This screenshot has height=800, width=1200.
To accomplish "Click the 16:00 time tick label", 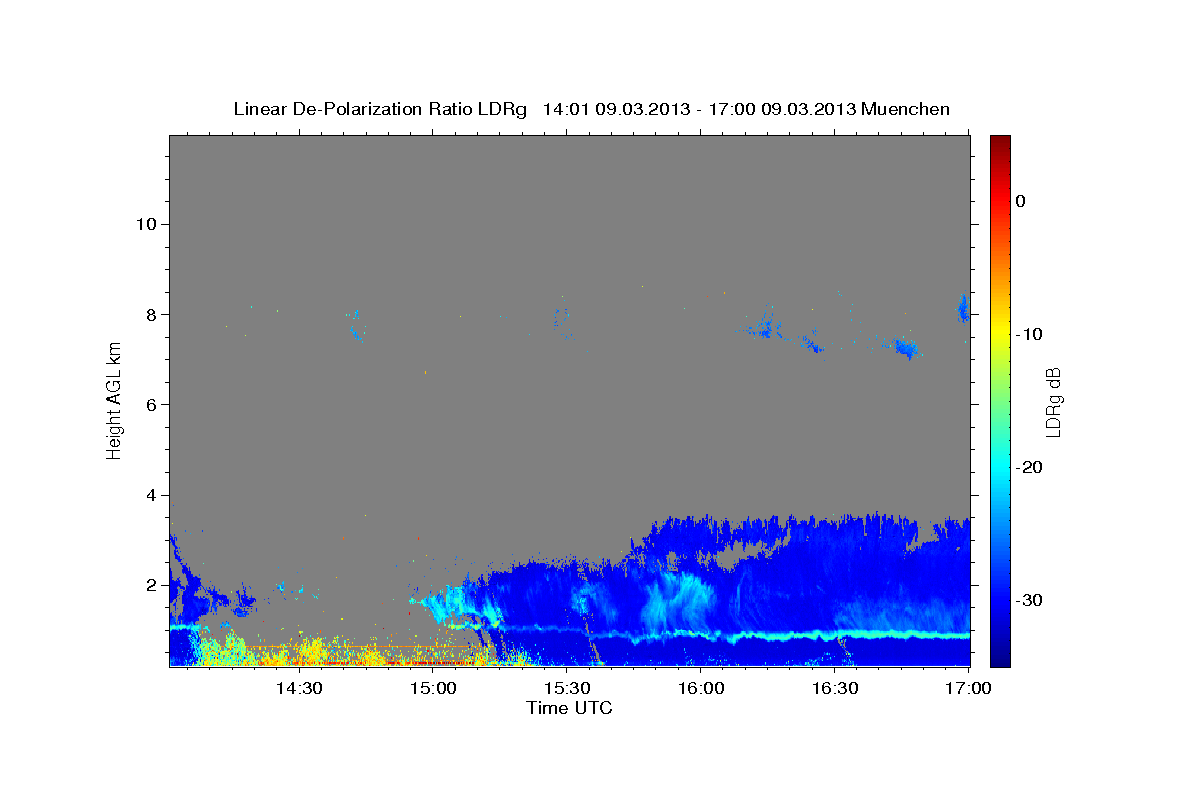I will 701,688.
